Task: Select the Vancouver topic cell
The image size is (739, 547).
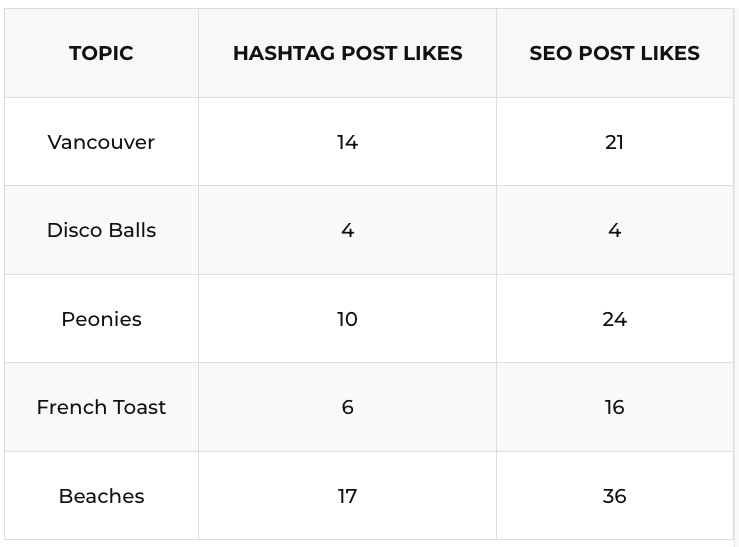Action: click(101, 142)
